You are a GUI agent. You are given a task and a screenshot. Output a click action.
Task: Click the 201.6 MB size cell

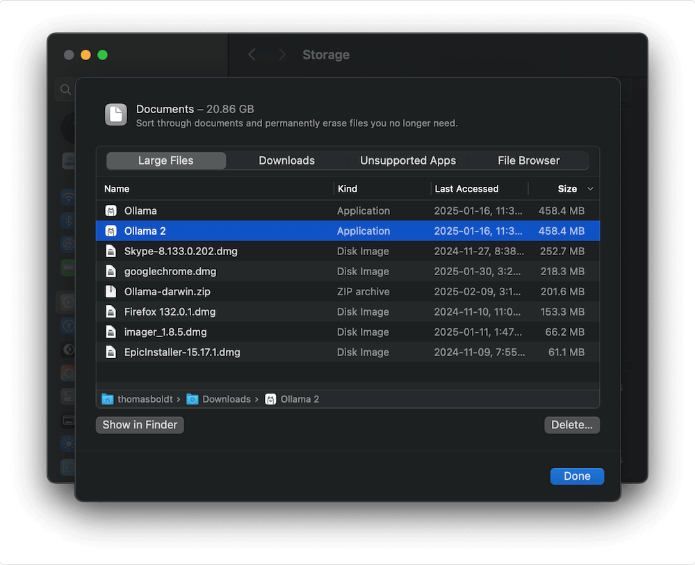(x=562, y=292)
